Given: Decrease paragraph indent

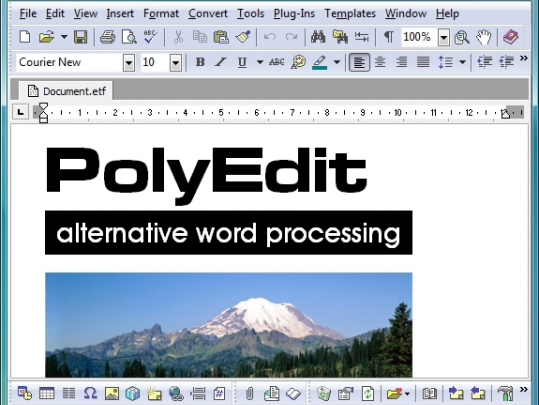Looking at the screenshot, I should [x=485, y=62].
